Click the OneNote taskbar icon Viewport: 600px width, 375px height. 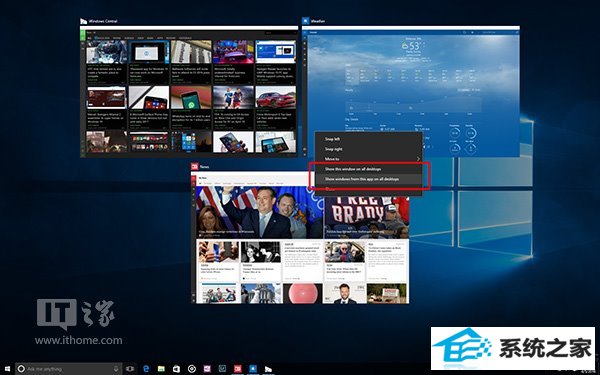[207, 369]
